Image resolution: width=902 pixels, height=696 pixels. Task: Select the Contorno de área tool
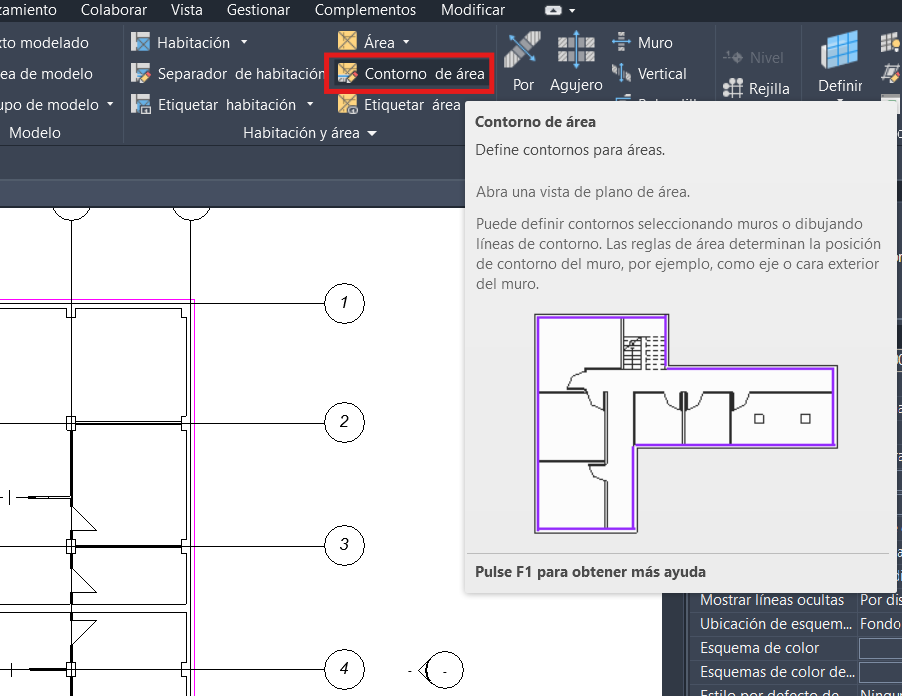411,74
